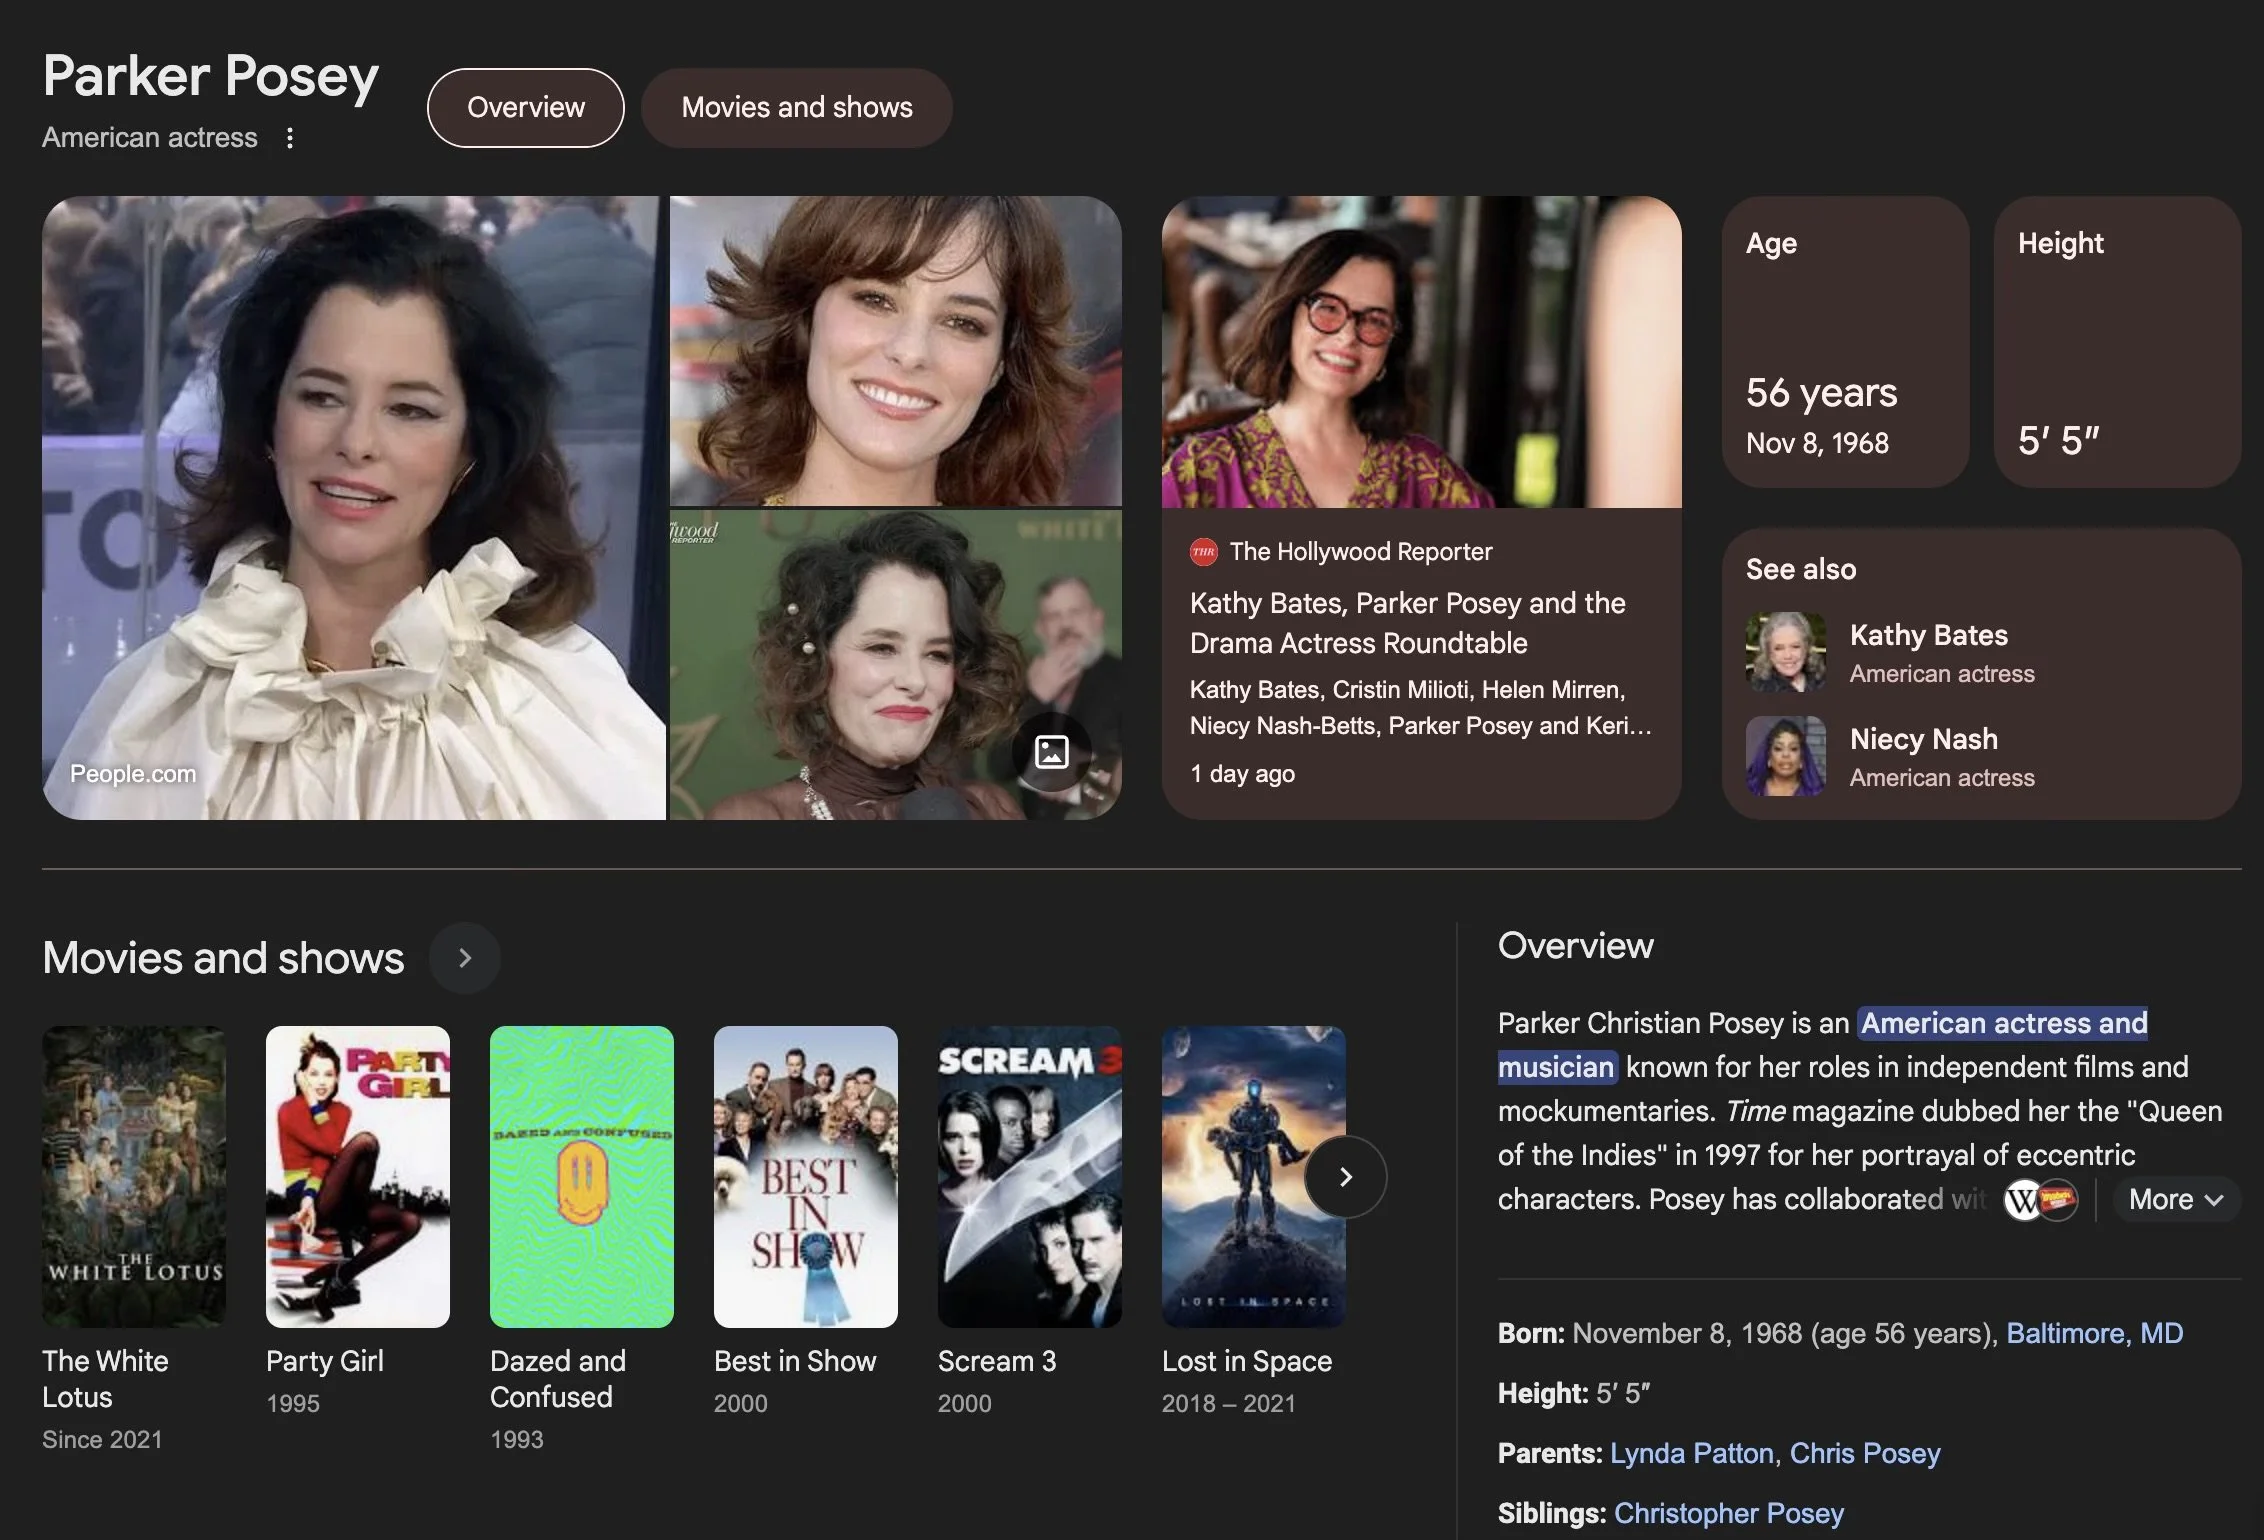This screenshot has width=2264, height=1540.
Task: Open the three-dot options menu
Action: point(290,138)
